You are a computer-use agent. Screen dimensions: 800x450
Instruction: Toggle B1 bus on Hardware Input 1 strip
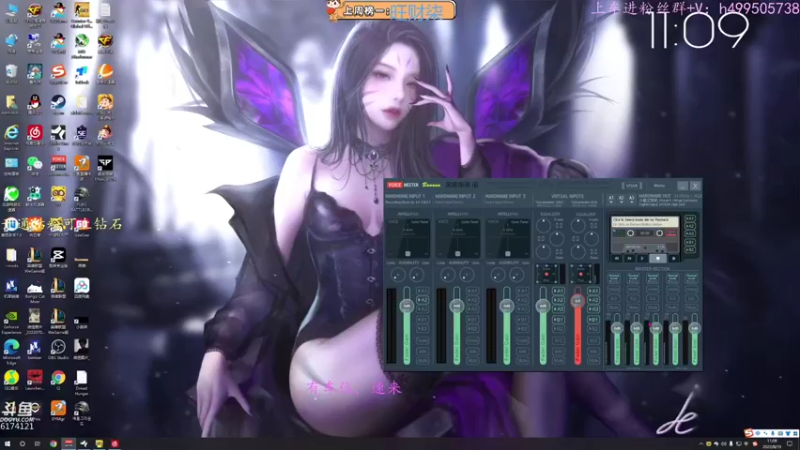click(422, 319)
